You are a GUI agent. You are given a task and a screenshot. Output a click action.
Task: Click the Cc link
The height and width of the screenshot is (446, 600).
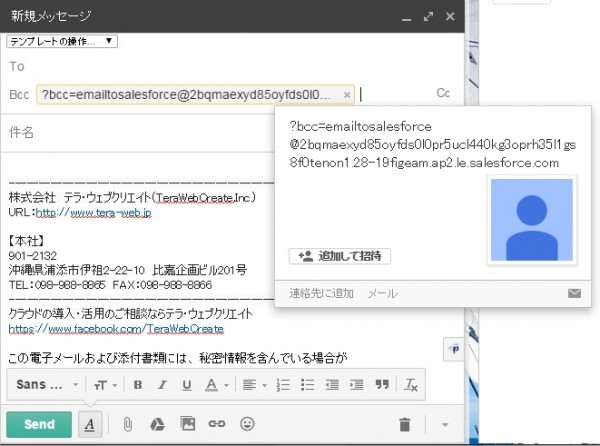click(x=443, y=93)
